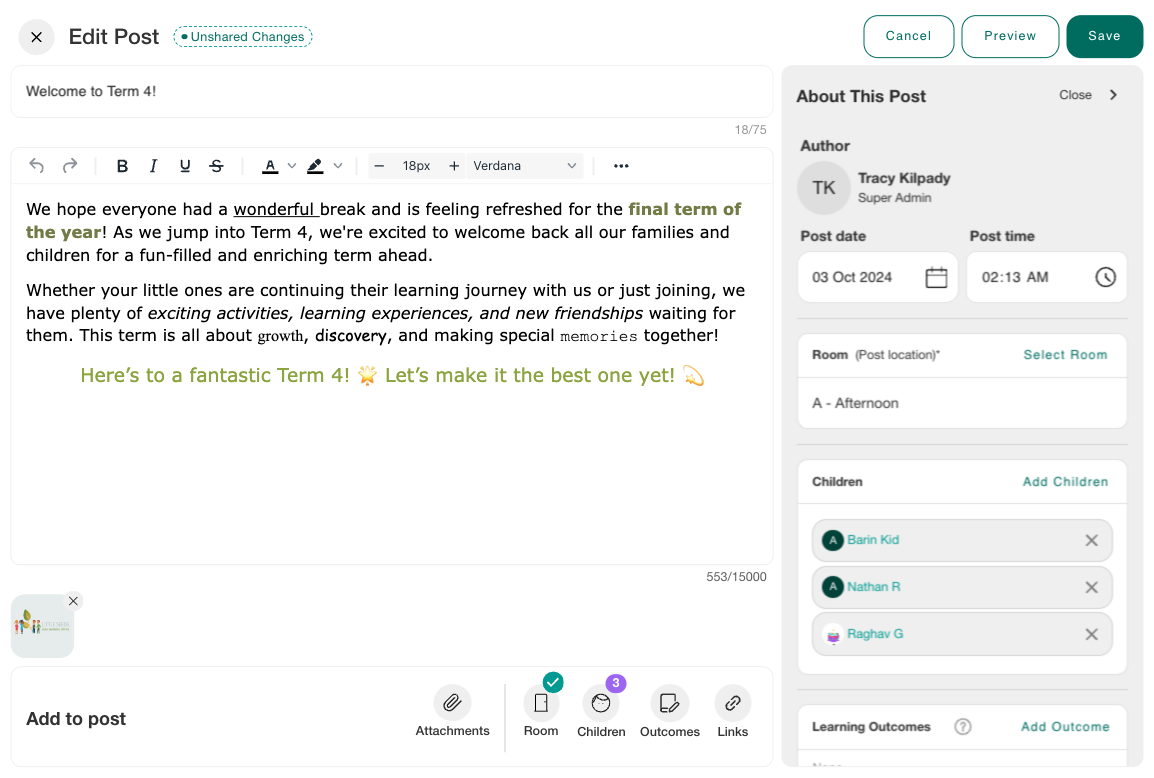Click the Select Room link
1154x778 pixels.
pyautogui.click(x=1065, y=355)
